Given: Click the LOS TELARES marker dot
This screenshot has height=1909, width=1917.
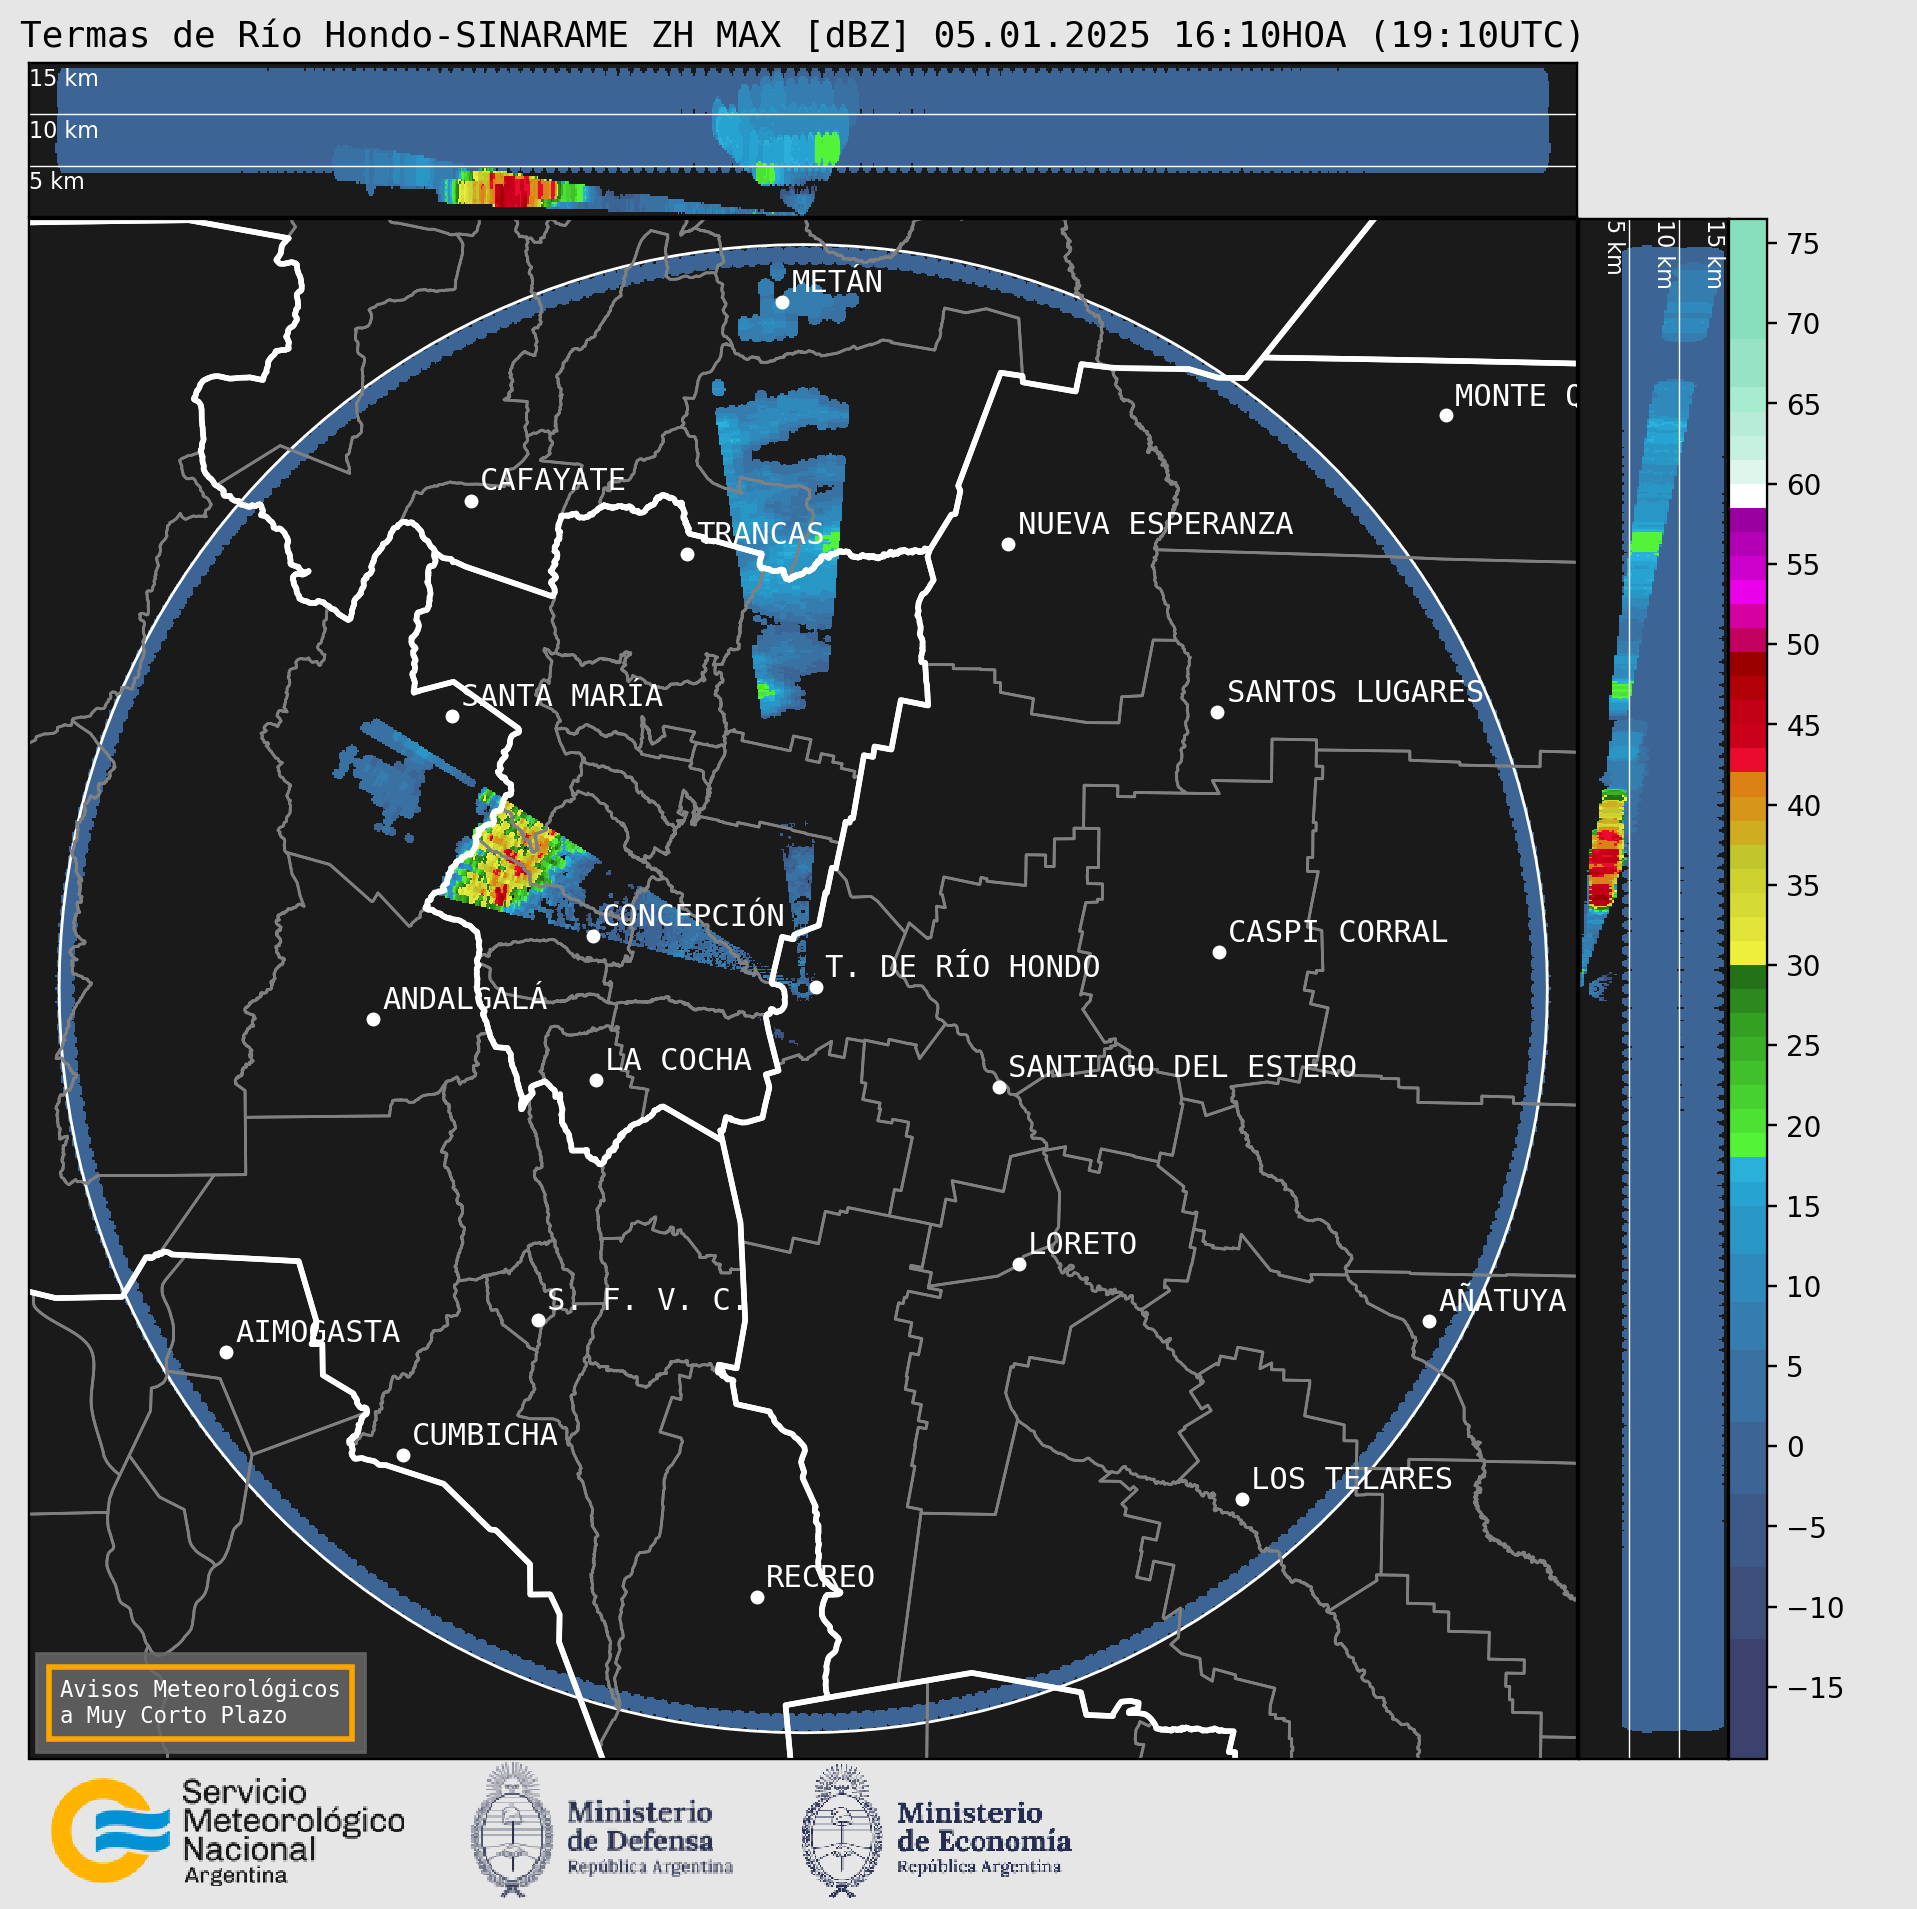Looking at the screenshot, I should (x=1242, y=1499).
